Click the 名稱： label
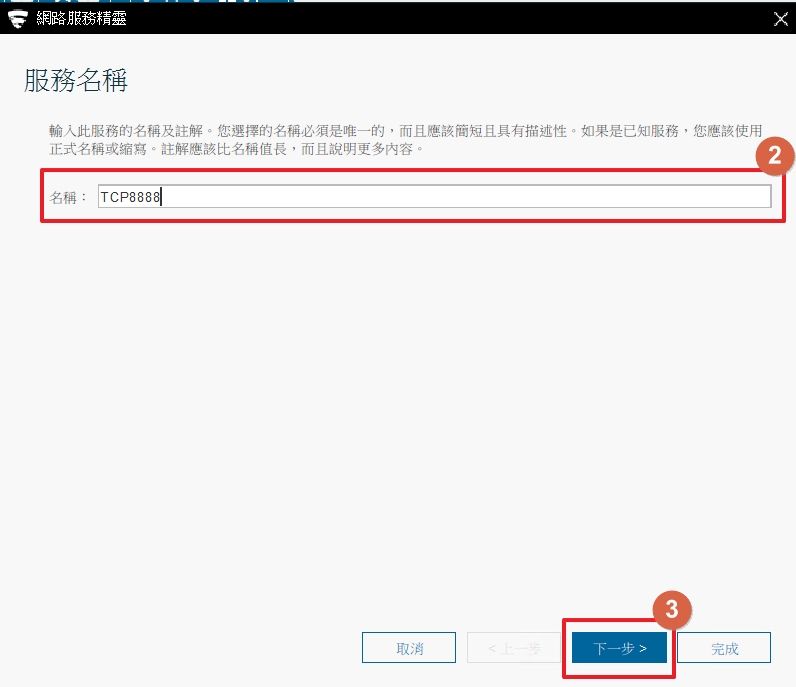Image resolution: width=796 pixels, height=687 pixels. point(68,197)
